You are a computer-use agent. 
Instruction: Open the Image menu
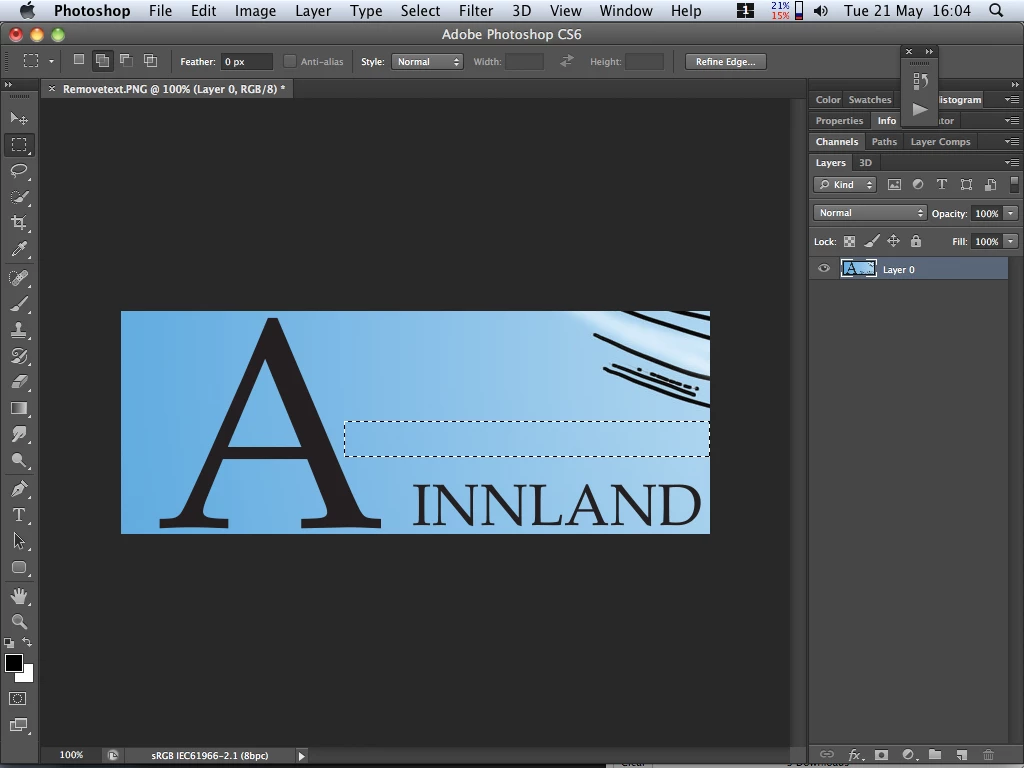(x=255, y=10)
